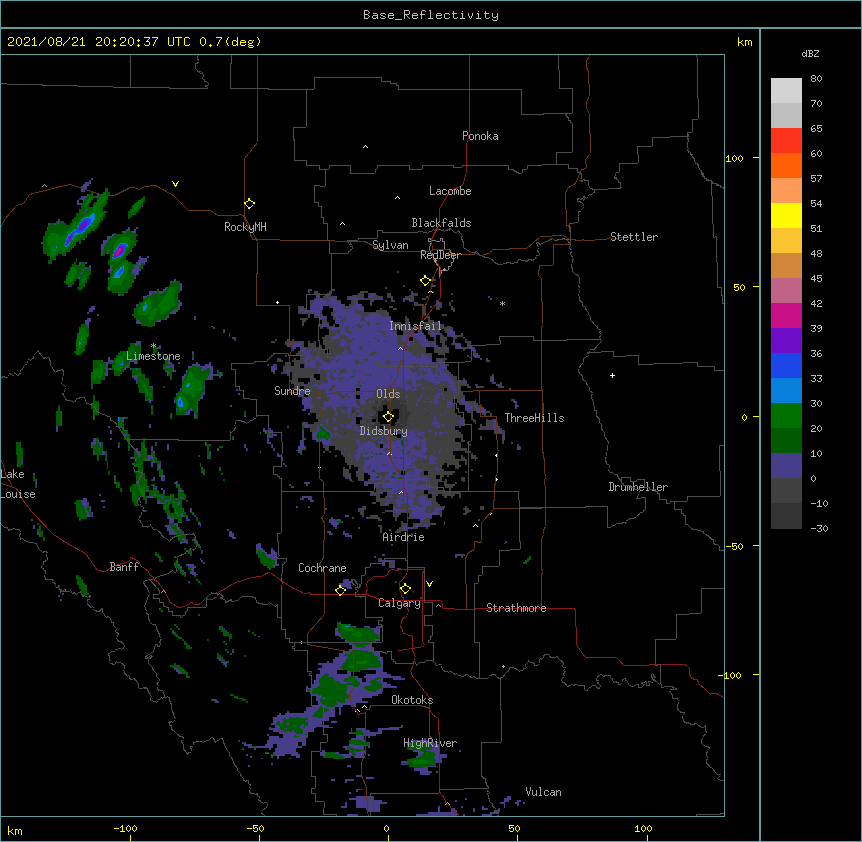Click the Stettler city label
862x842 pixels.
pos(634,237)
